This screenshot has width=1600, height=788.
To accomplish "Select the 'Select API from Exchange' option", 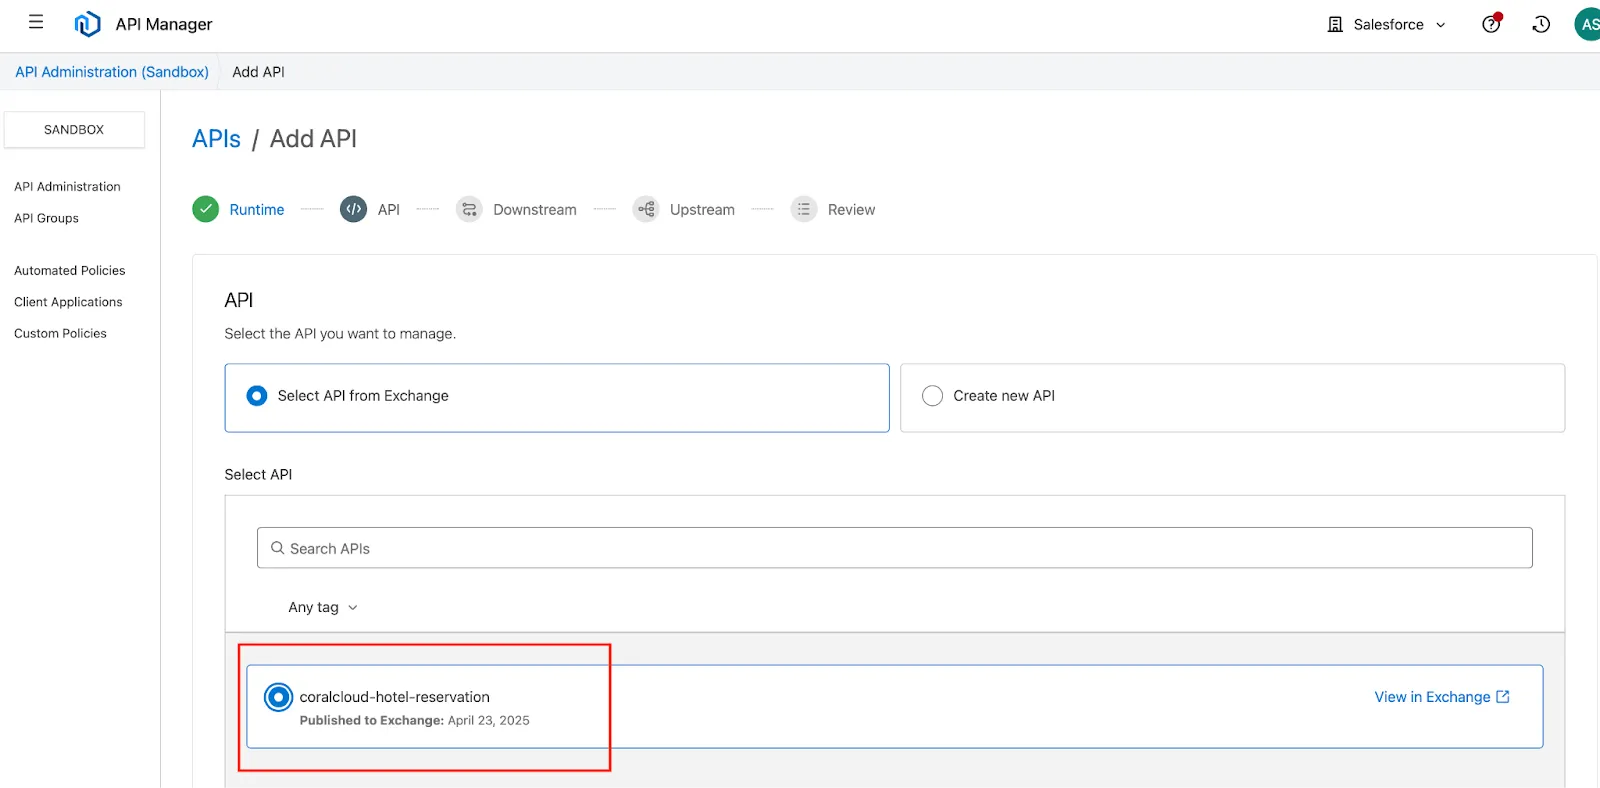I will click(x=257, y=396).
